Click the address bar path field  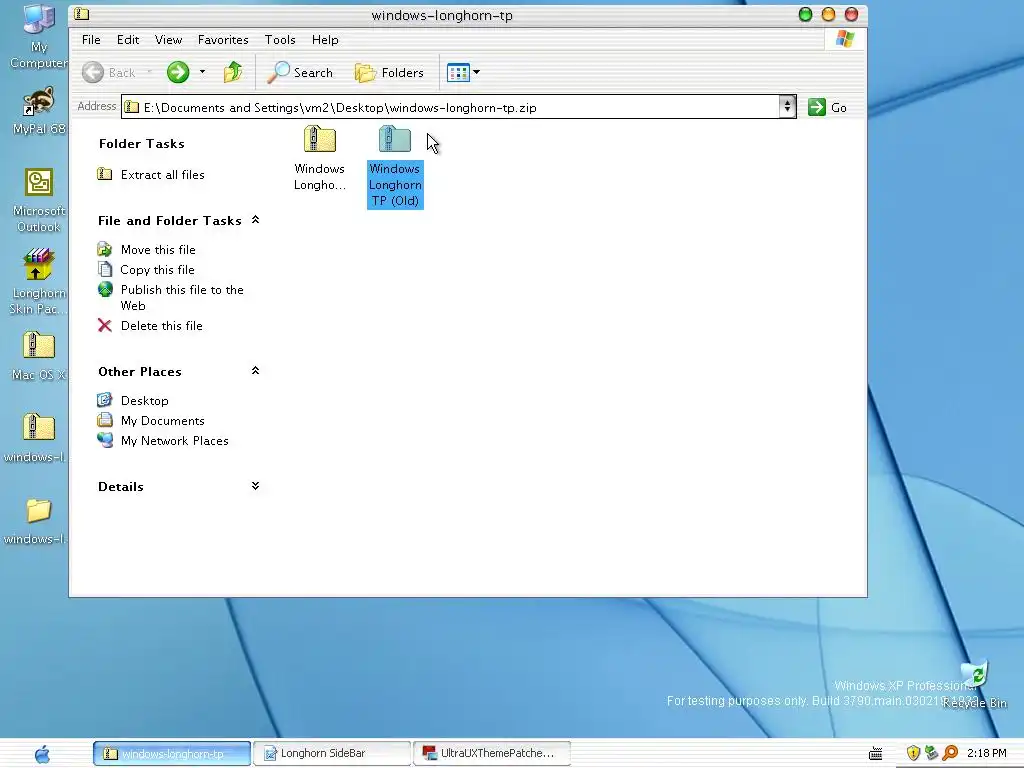click(451, 108)
